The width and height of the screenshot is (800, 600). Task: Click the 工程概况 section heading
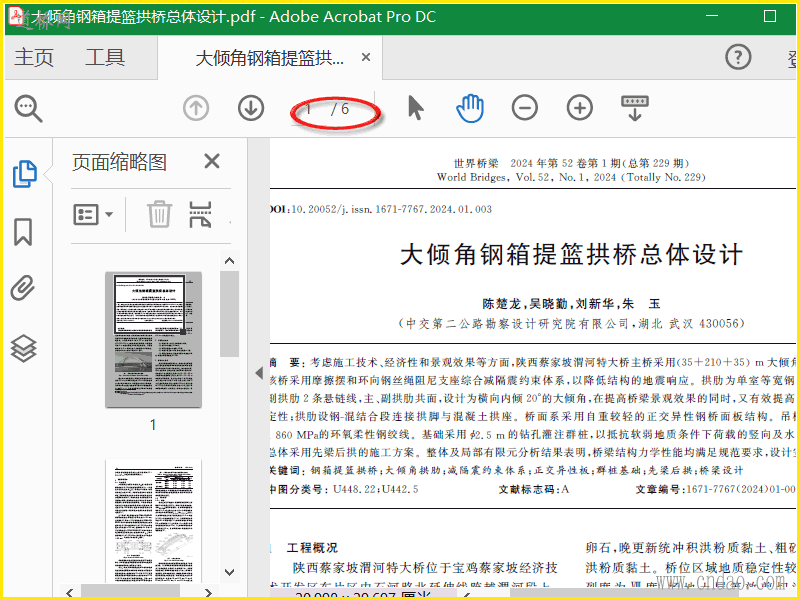click(x=312, y=548)
